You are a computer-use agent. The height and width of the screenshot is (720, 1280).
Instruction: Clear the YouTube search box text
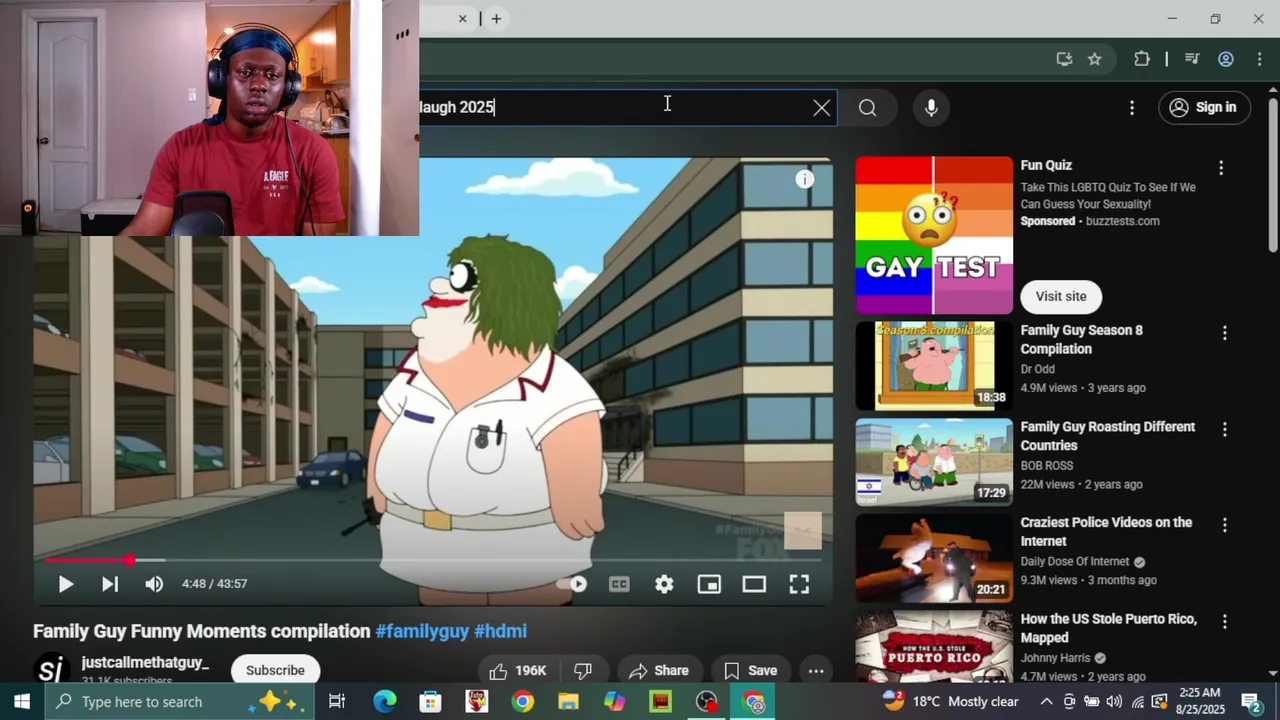pyautogui.click(x=821, y=108)
